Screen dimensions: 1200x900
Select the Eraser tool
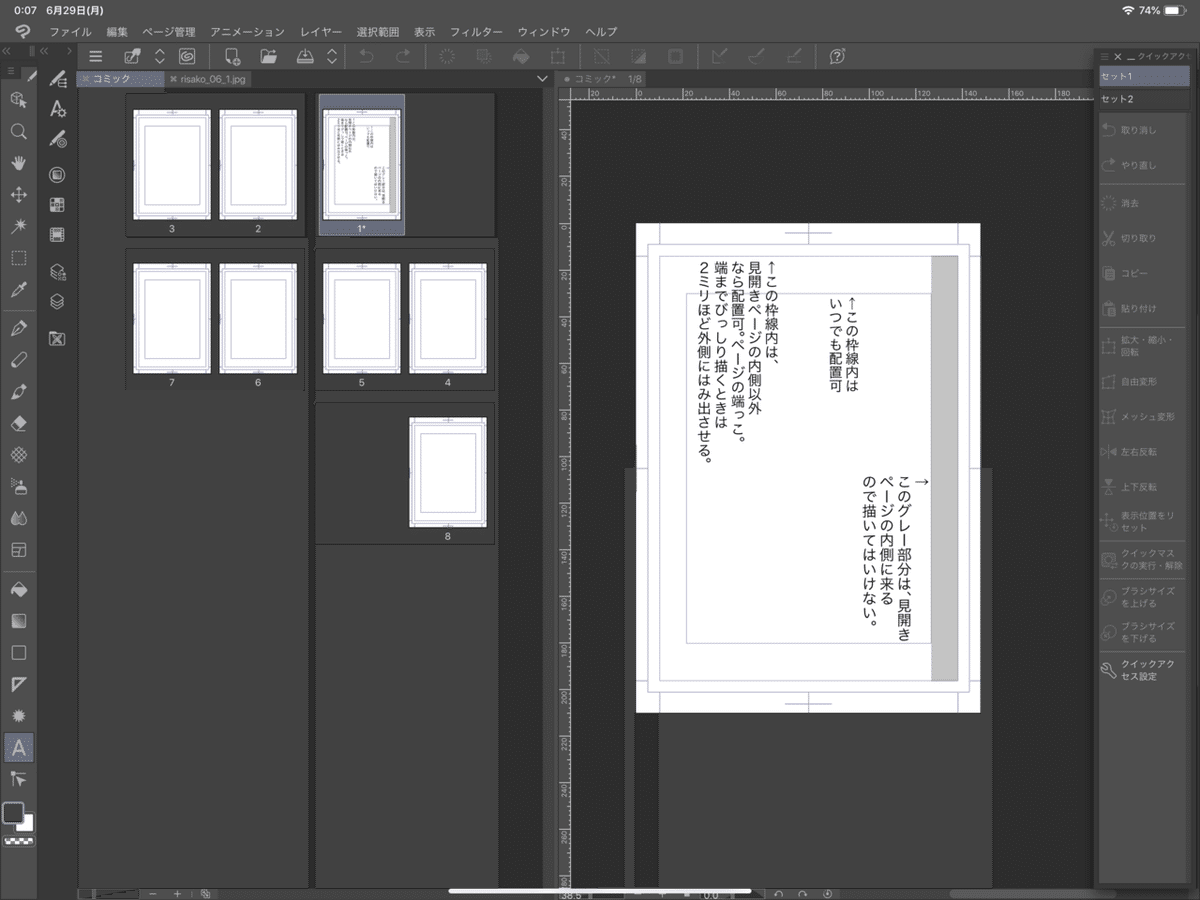pos(18,422)
